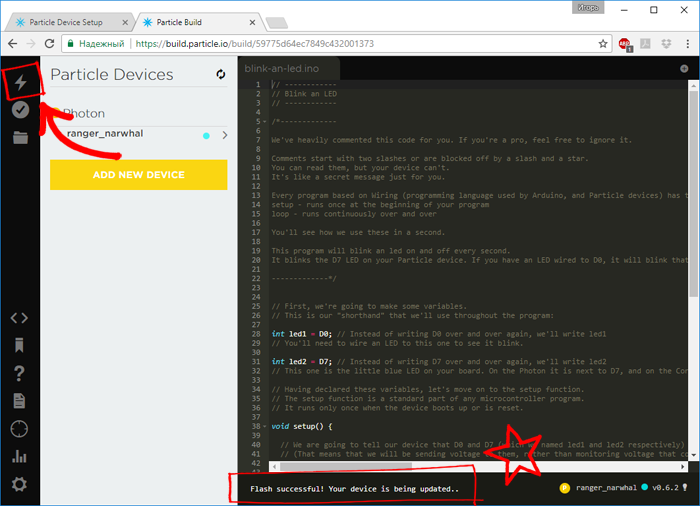Screen dimensions: 700x506
Task: Go forward in browser history
Action: tap(31, 44)
